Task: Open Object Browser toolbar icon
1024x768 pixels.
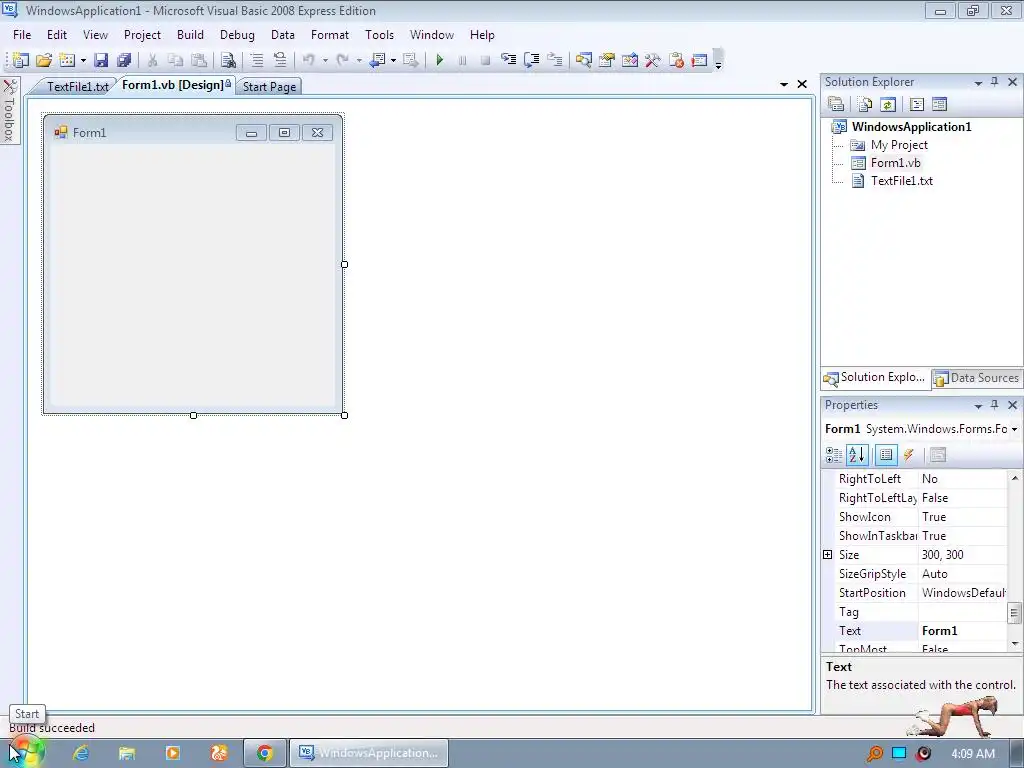Action: 630,60
